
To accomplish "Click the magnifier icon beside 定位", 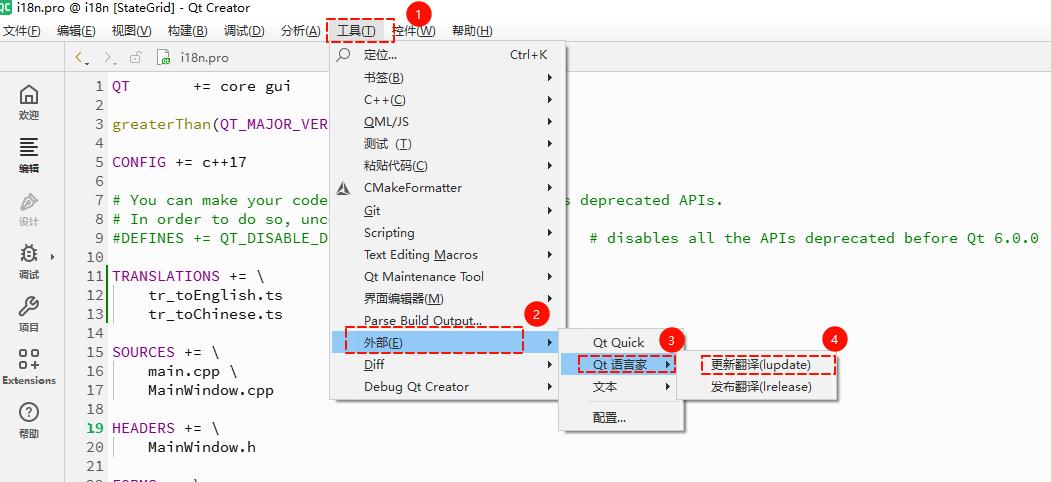I will (x=344, y=54).
